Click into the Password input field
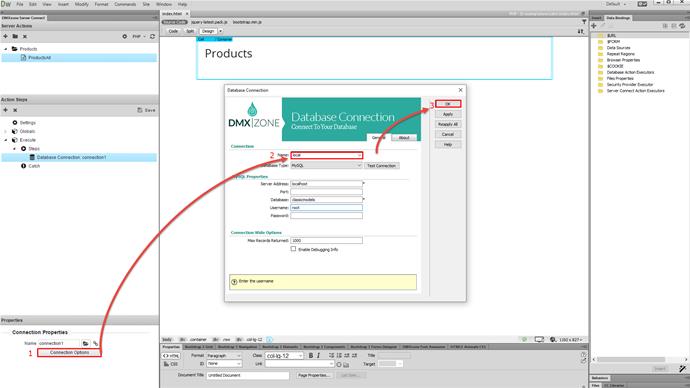 327,216
